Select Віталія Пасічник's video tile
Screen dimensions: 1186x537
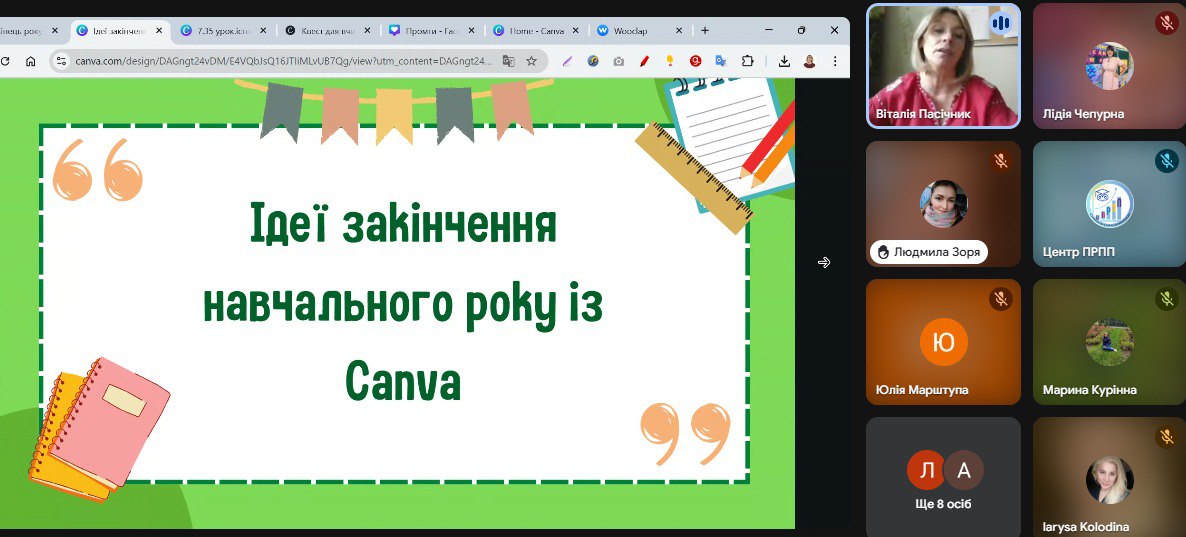pos(943,66)
